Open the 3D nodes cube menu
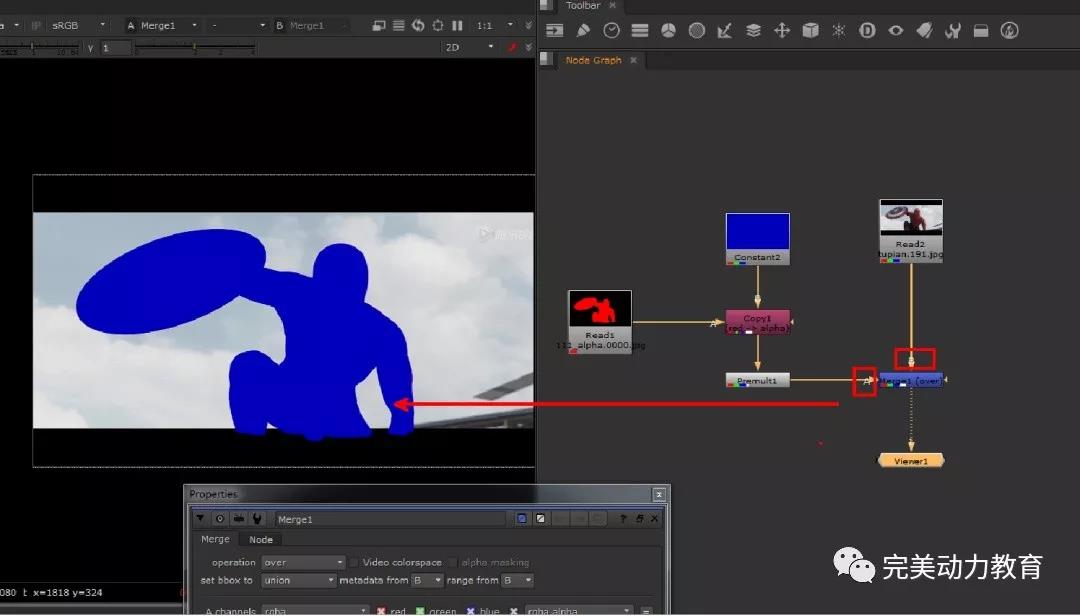The image size is (1080, 616). pyautogui.click(x=811, y=30)
